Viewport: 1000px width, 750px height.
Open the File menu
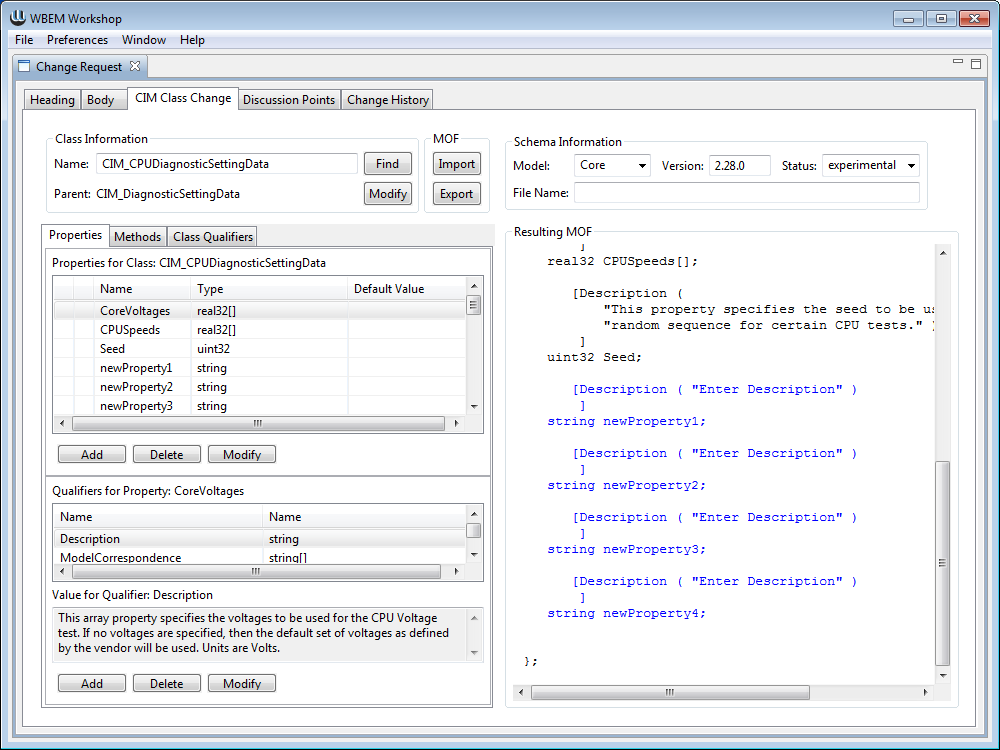[24, 40]
